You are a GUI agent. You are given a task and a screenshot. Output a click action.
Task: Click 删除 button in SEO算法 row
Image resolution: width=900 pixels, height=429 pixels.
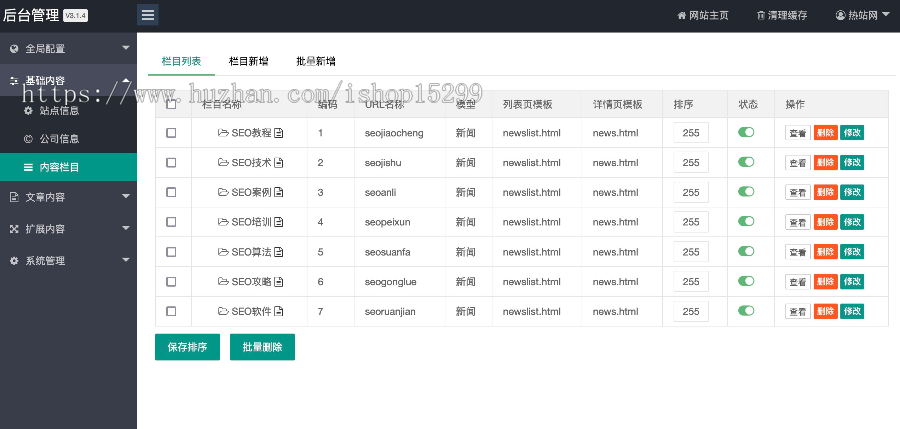point(825,252)
